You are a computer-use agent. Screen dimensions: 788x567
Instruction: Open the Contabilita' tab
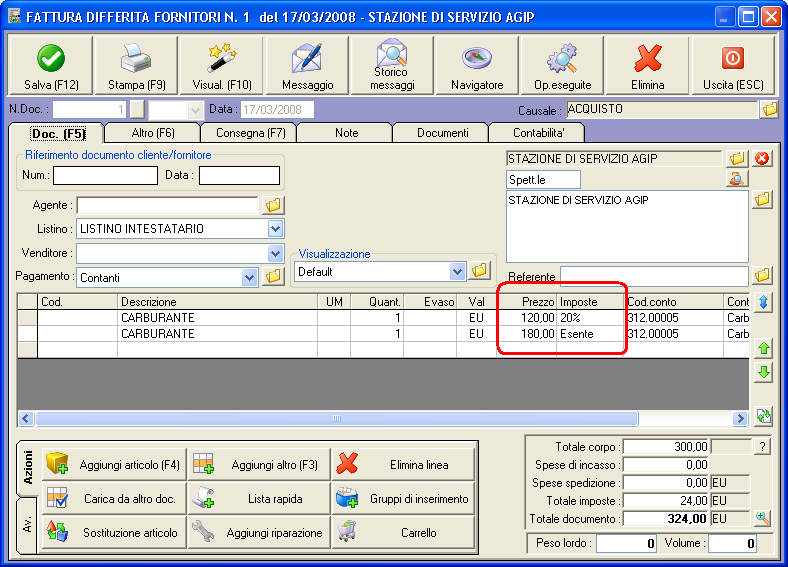coord(538,133)
